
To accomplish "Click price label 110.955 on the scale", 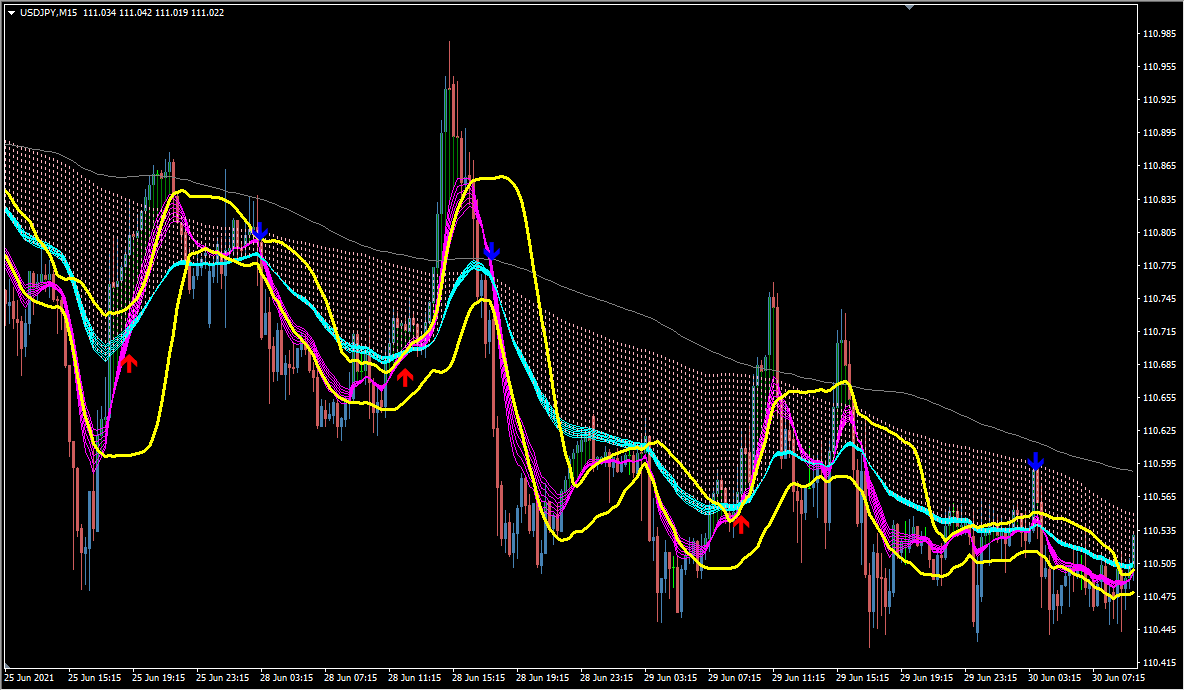I will 1159,67.
